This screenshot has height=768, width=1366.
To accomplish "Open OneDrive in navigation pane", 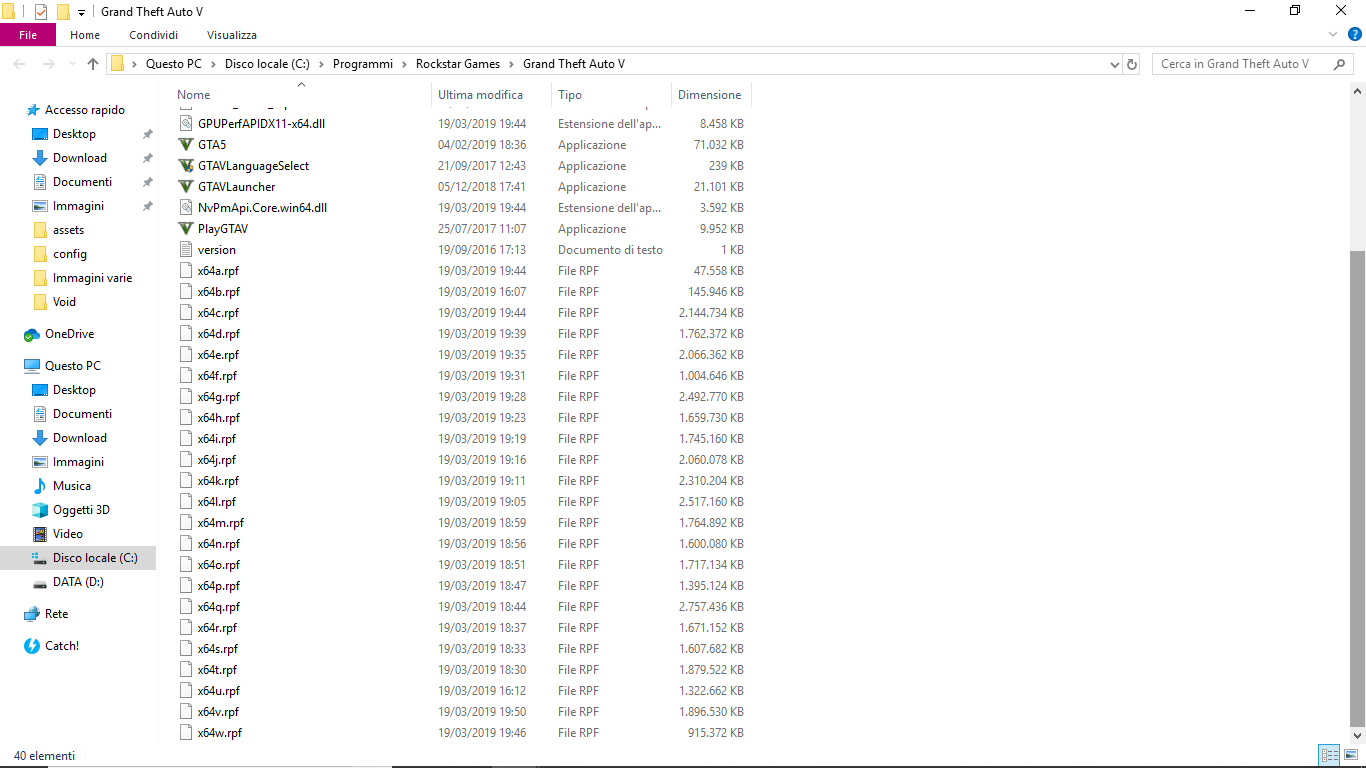I will point(69,334).
